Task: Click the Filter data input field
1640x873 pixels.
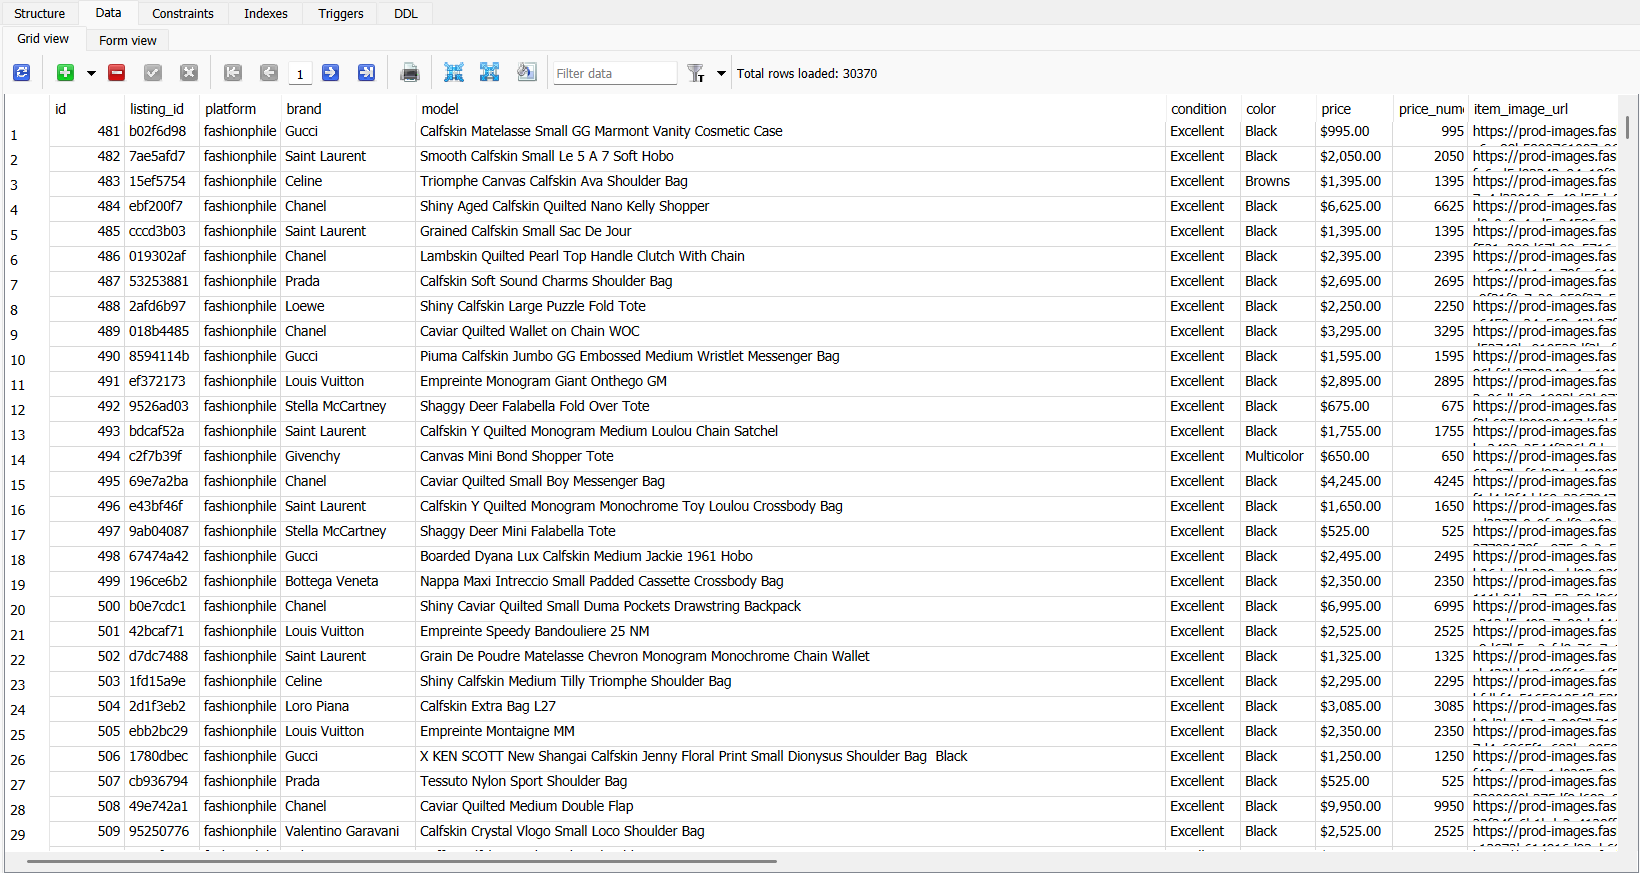Action: (615, 73)
